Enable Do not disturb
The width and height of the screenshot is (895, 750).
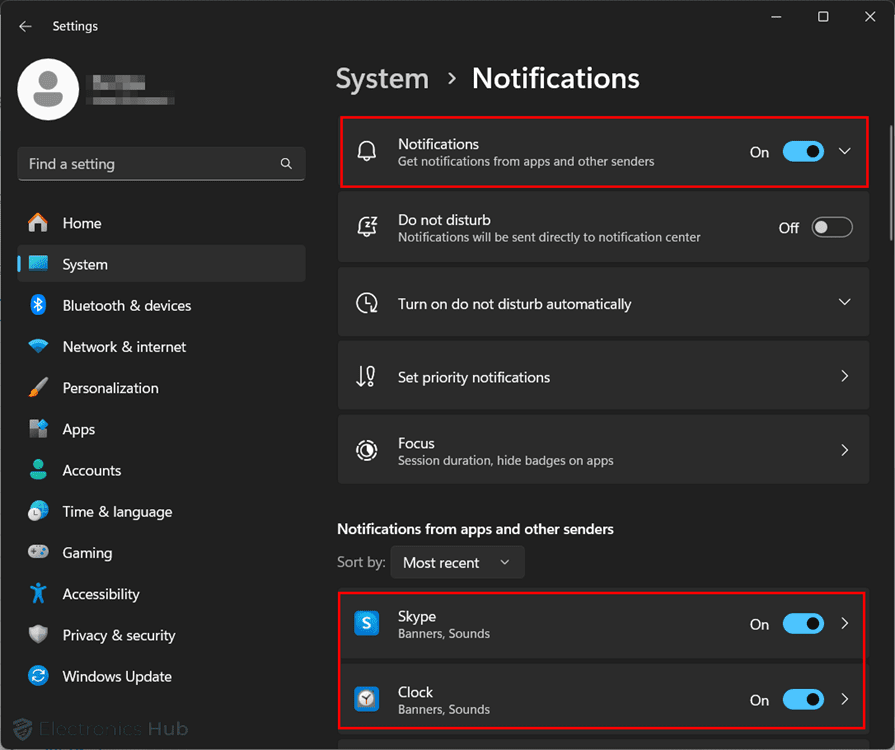point(832,227)
